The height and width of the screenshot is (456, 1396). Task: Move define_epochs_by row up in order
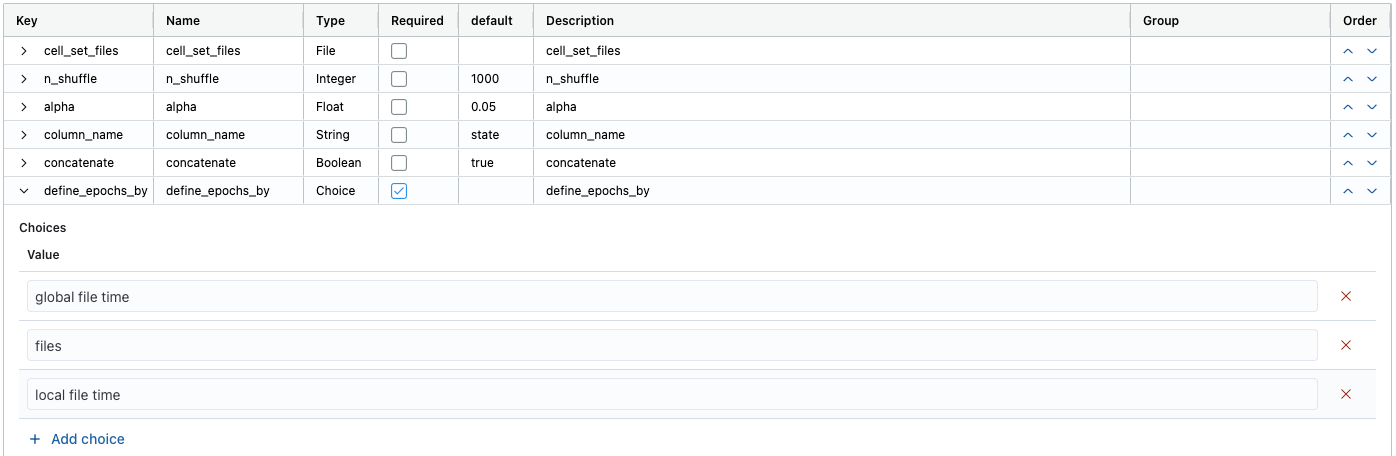1347,191
